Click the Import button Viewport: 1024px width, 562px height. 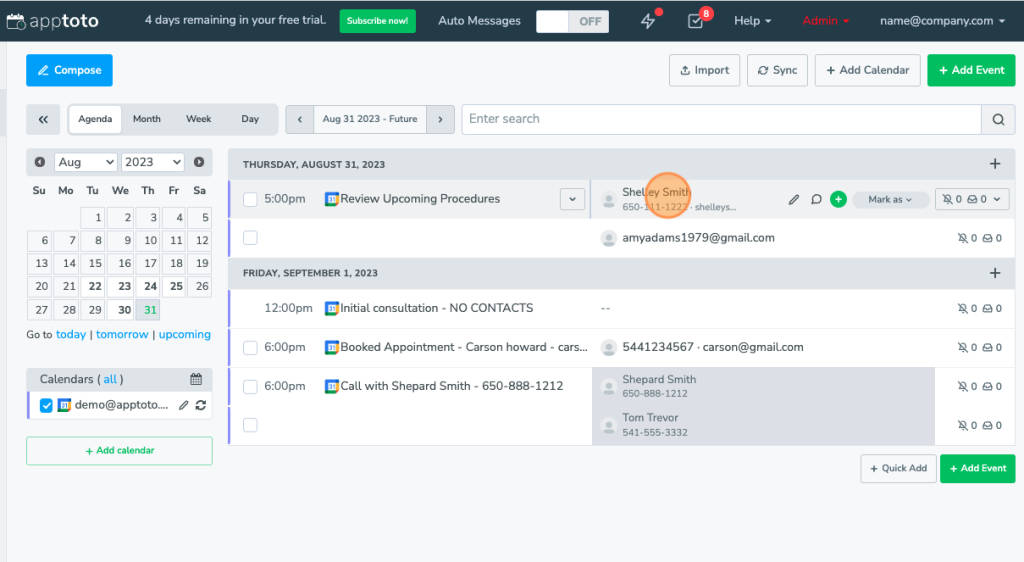(x=704, y=70)
